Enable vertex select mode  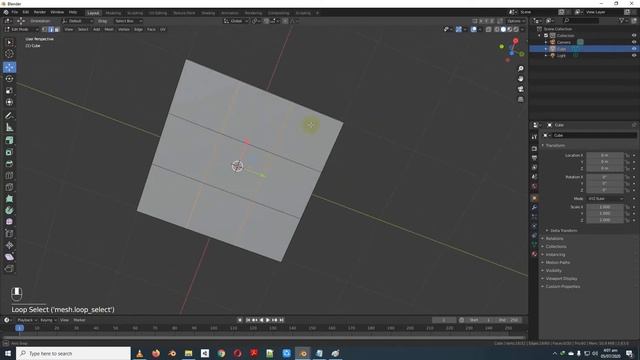pyautogui.click(x=45, y=29)
